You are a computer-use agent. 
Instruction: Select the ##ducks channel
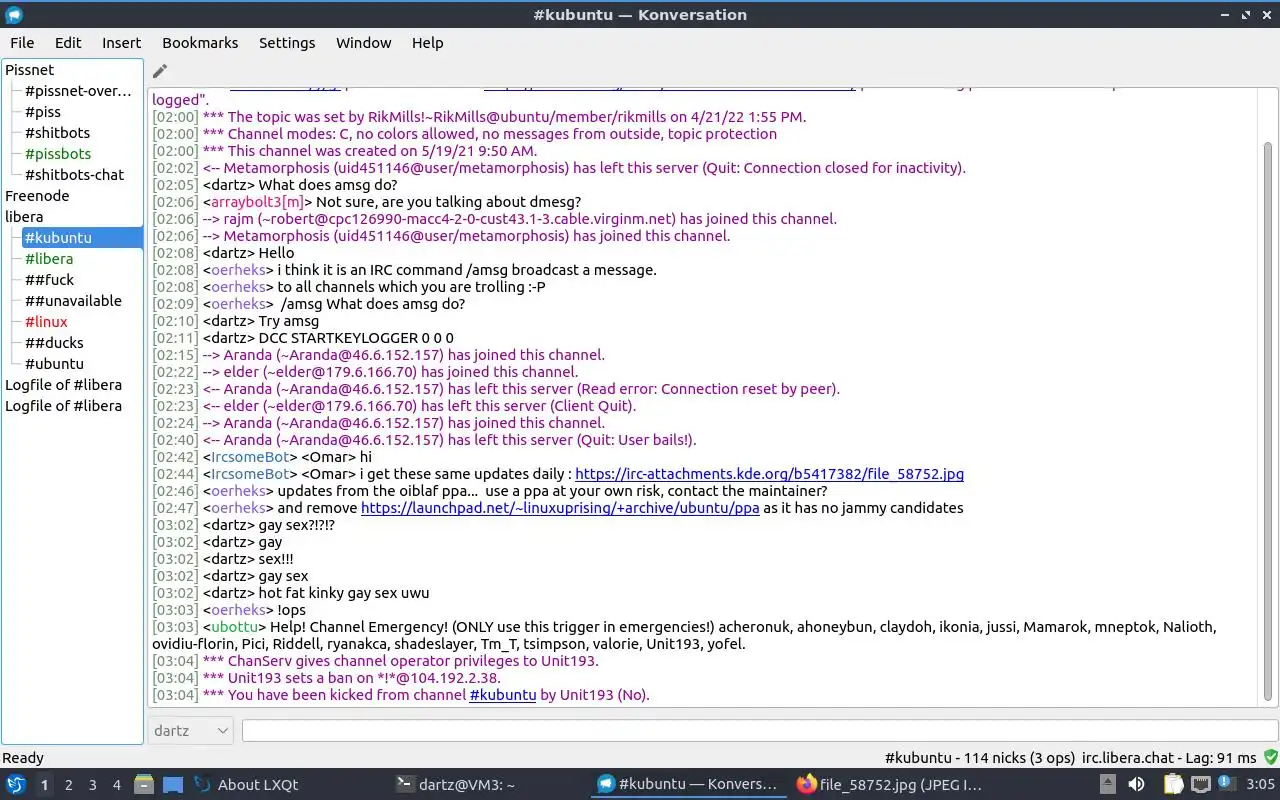coord(54,343)
